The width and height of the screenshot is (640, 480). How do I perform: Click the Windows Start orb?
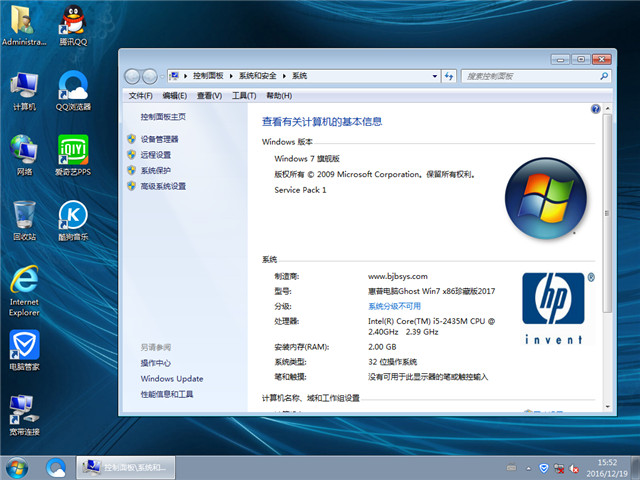tap(17, 468)
